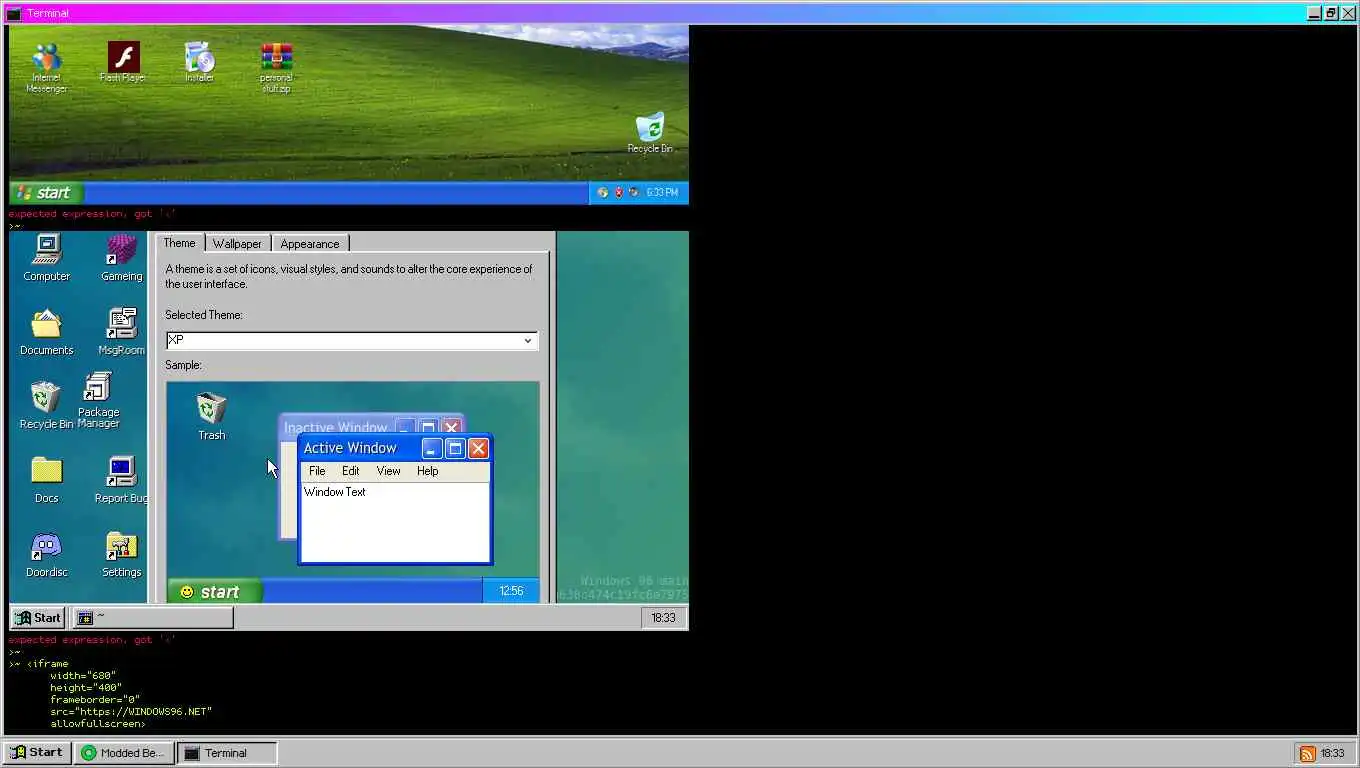Screen dimensions: 1360x768
Task: Open Edit menu in the Active Window sample
Action: pyautogui.click(x=350, y=471)
